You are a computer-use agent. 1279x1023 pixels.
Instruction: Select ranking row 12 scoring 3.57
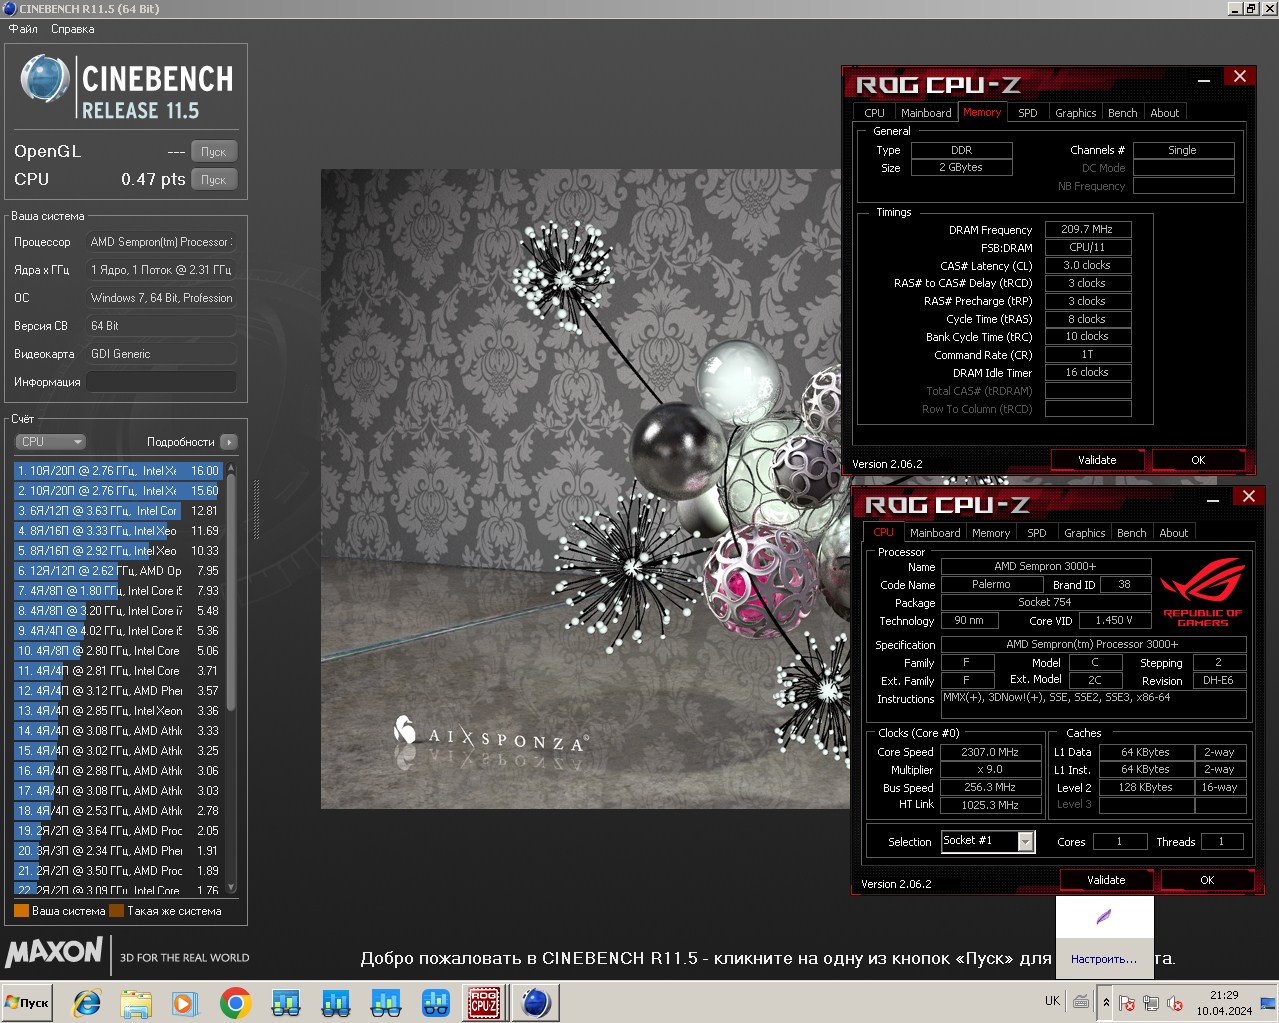(118, 690)
